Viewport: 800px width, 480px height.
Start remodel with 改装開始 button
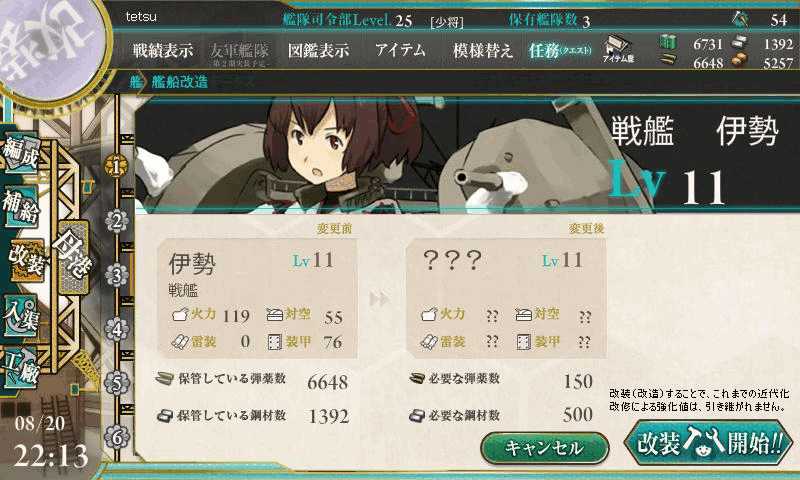[708, 443]
